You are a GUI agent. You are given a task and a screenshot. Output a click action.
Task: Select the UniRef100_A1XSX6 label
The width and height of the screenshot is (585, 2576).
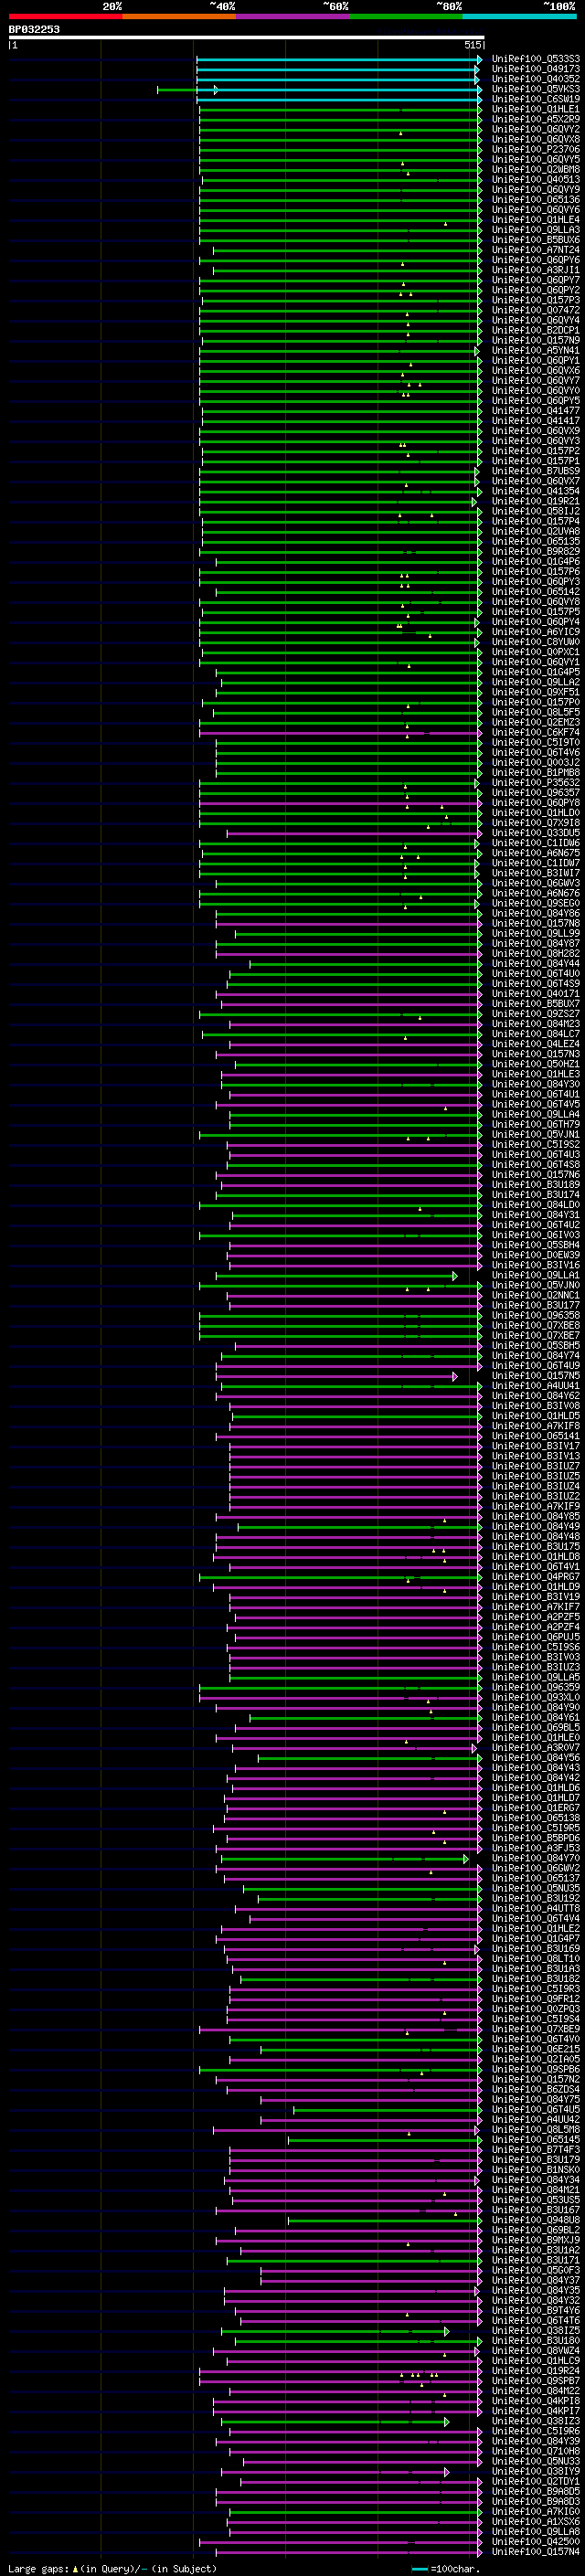(x=536, y=2523)
